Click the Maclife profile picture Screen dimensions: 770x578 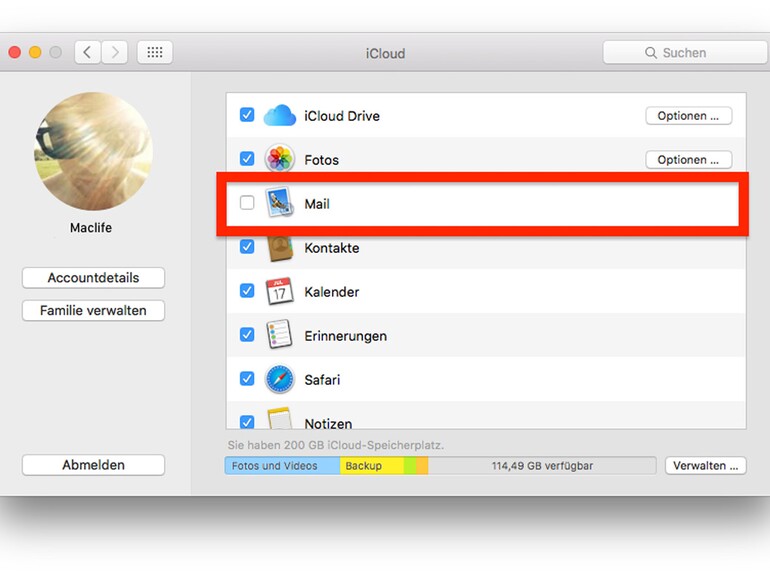click(93, 151)
